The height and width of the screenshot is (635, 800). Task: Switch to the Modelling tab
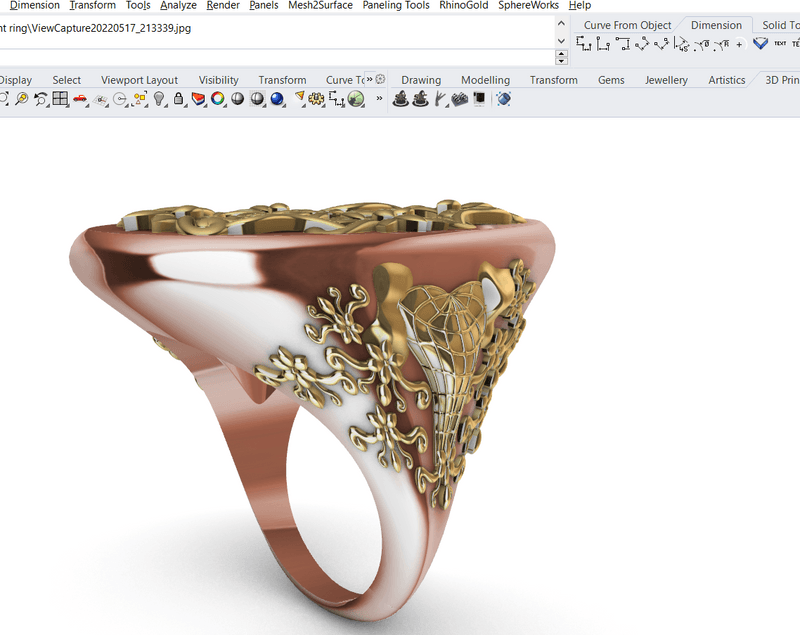tap(485, 80)
